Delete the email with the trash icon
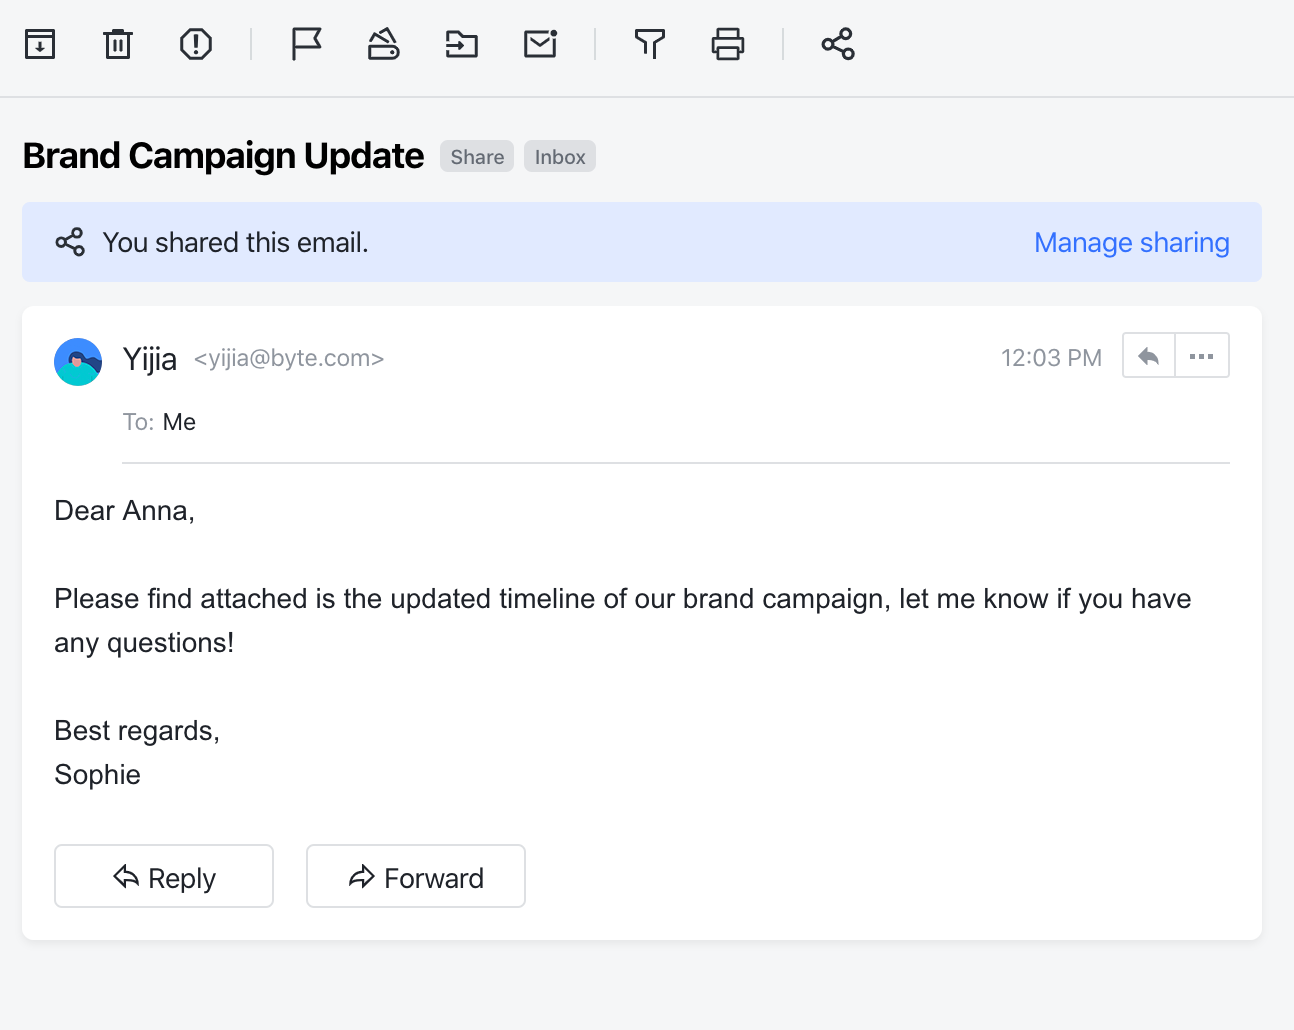This screenshot has height=1030, width=1294. tap(118, 44)
